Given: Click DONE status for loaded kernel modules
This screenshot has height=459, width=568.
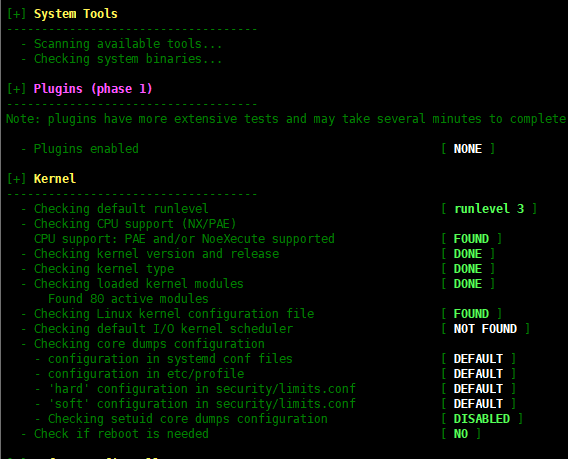Looking at the screenshot, I should pyautogui.click(x=468, y=284).
